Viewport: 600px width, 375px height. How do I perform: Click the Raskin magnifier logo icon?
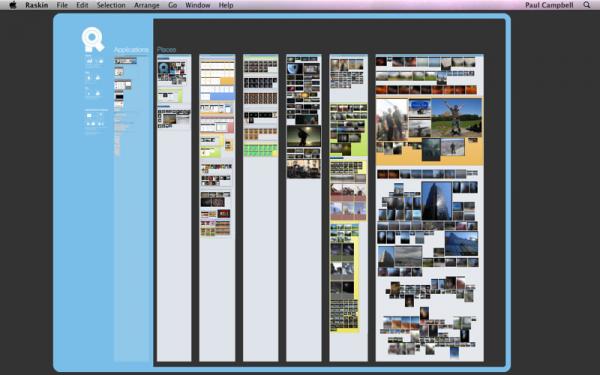(92, 39)
